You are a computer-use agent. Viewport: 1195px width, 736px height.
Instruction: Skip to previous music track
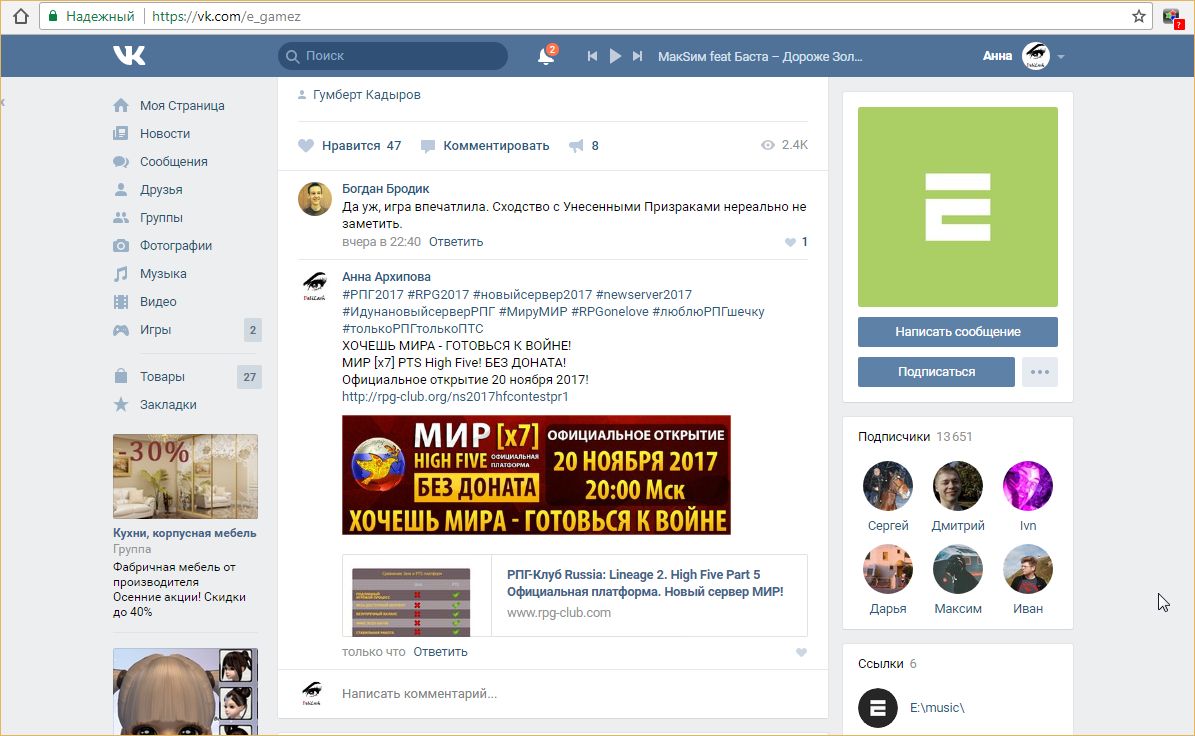click(592, 56)
